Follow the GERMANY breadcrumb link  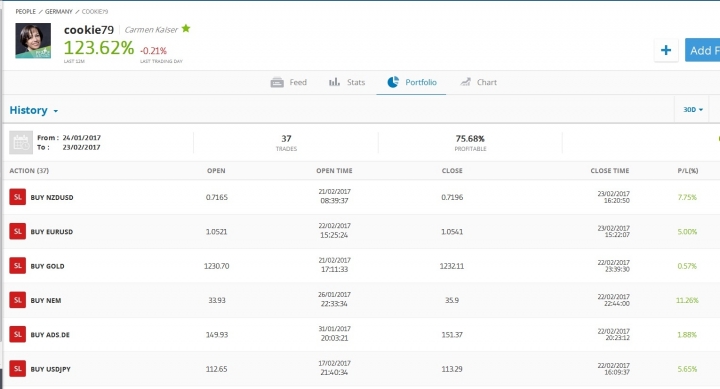[x=59, y=11]
